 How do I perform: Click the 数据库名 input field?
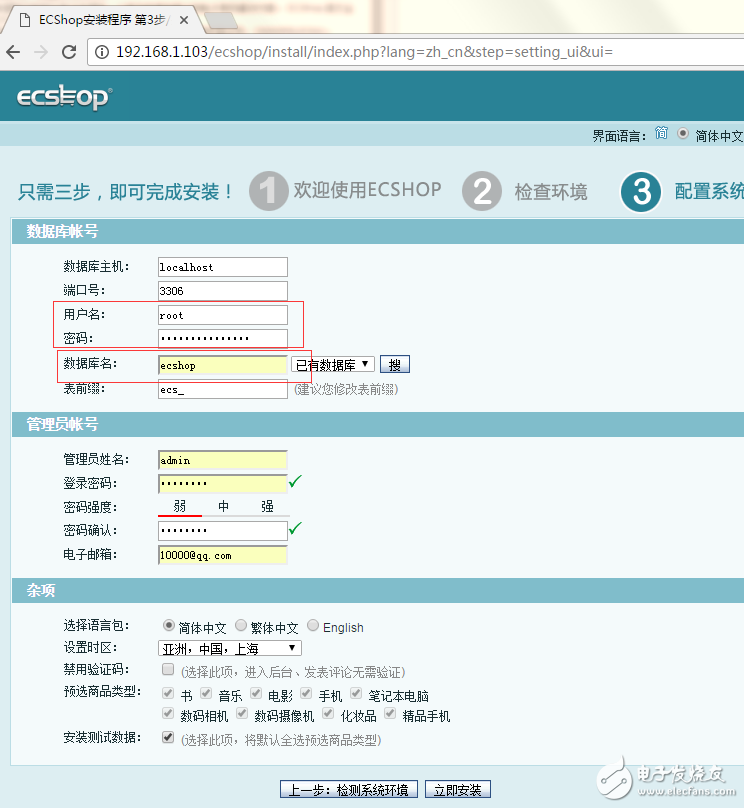click(x=222, y=365)
